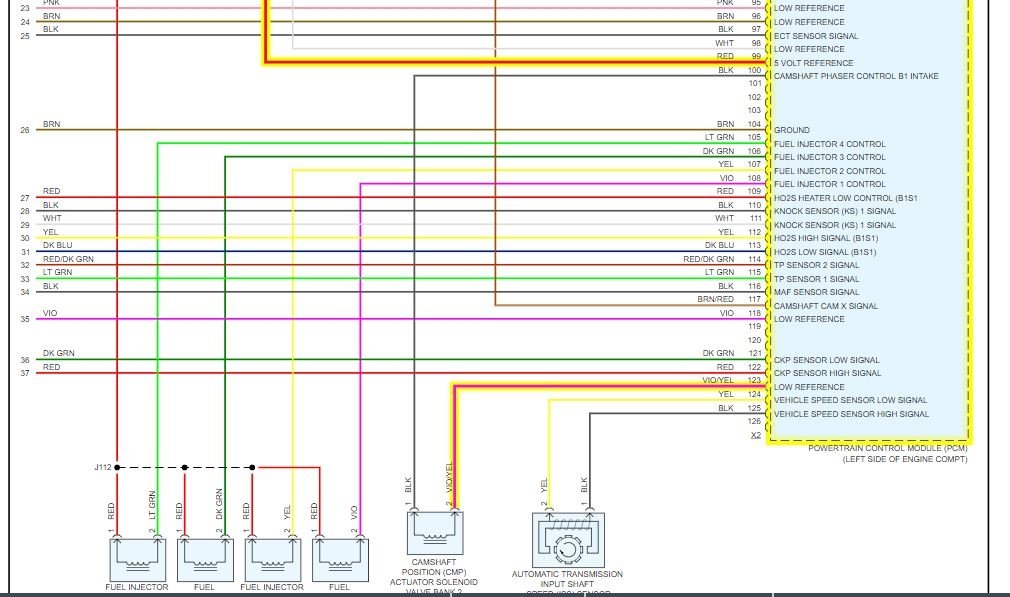Click the 'DK GRN' label beside reference 36
1010x597 pixels.
point(59,354)
